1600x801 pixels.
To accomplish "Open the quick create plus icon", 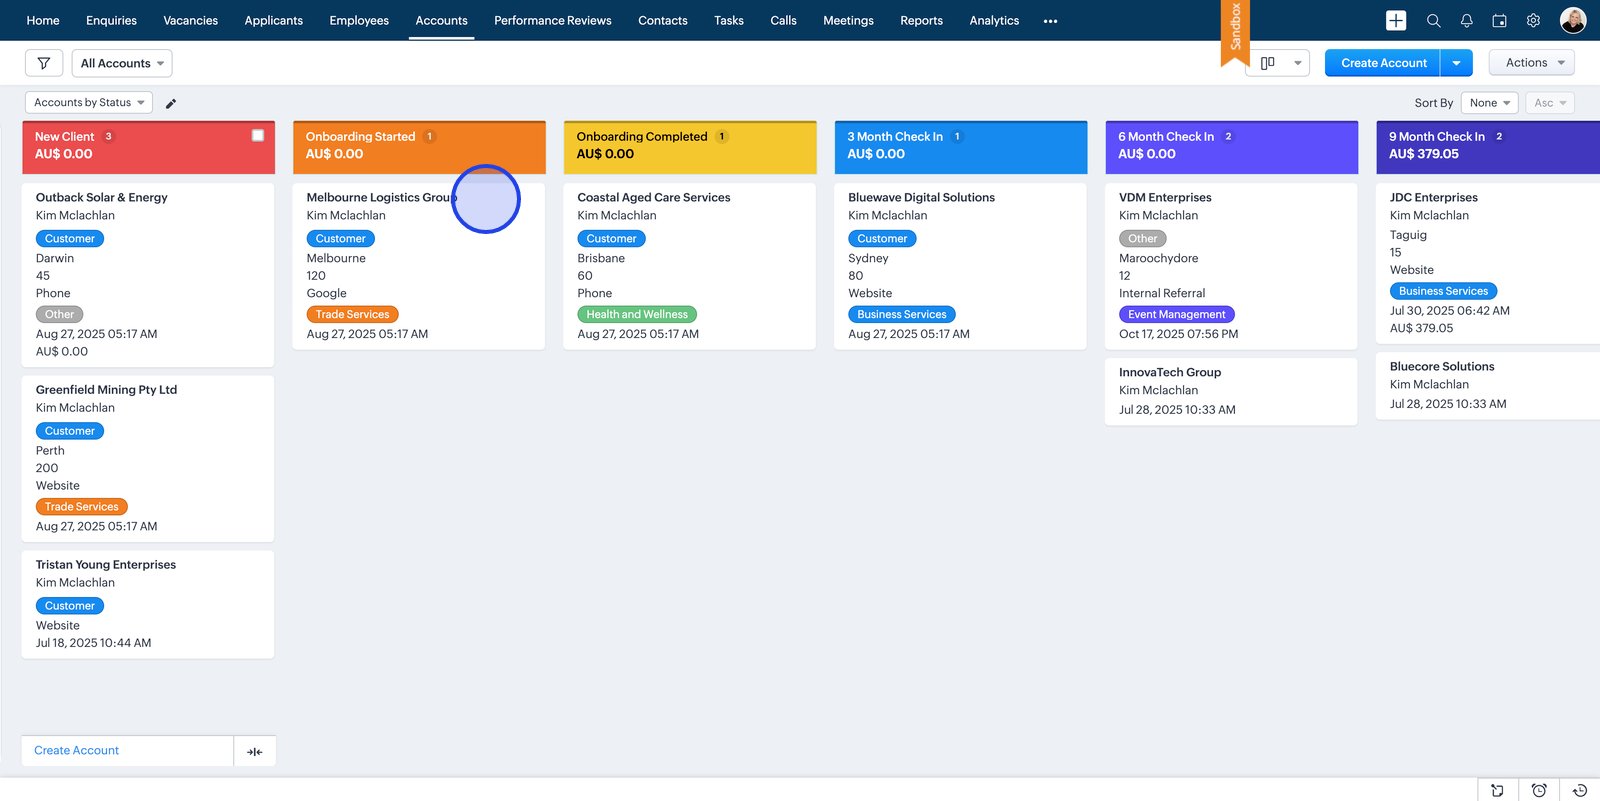I will [x=1396, y=20].
